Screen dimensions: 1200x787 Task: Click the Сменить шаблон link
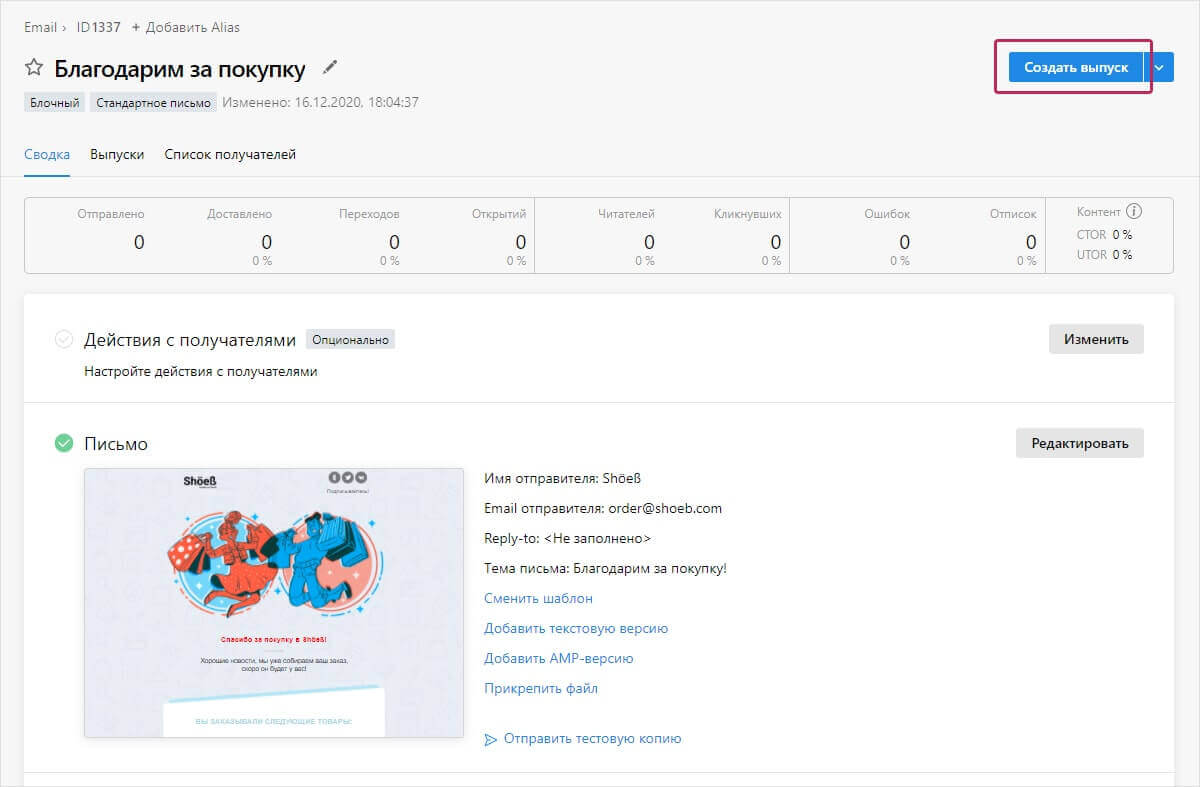(538, 598)
